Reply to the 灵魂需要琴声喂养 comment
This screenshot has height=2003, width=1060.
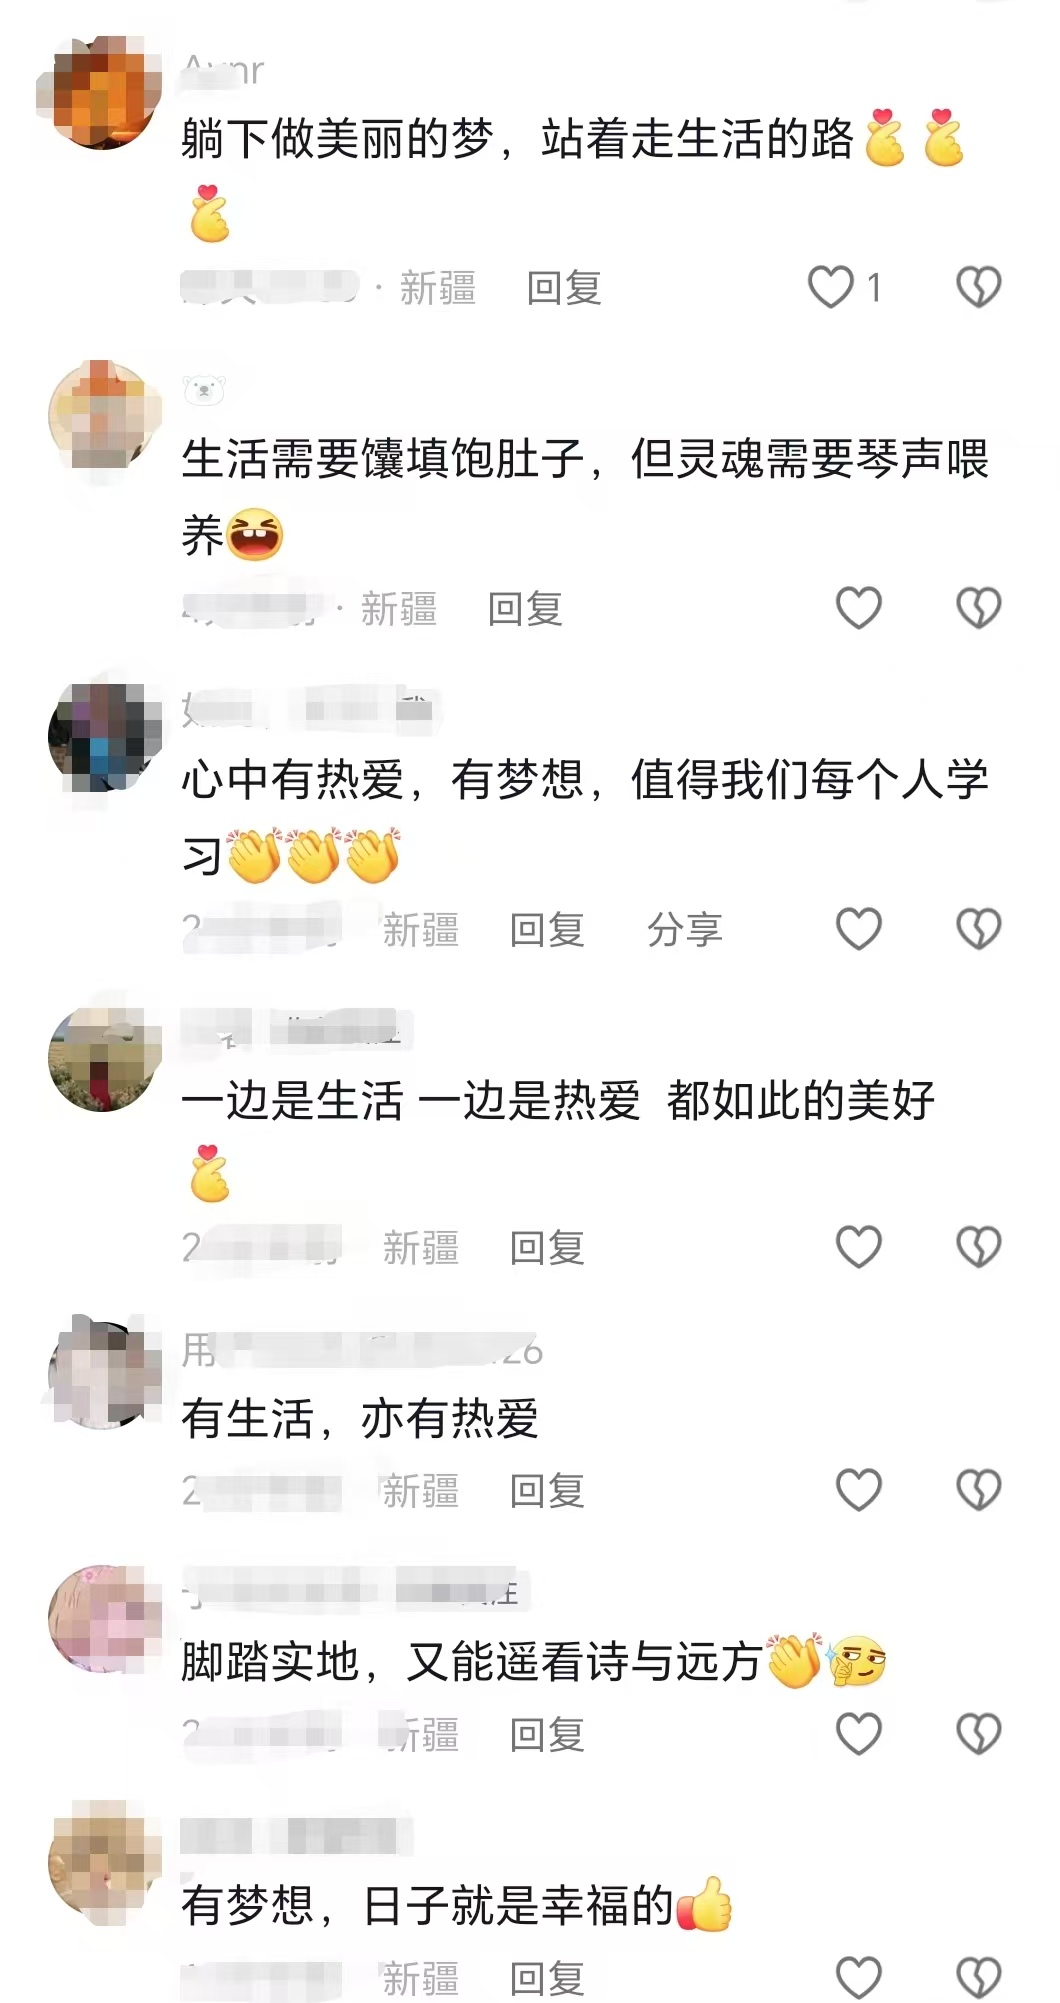coord(525,608)
